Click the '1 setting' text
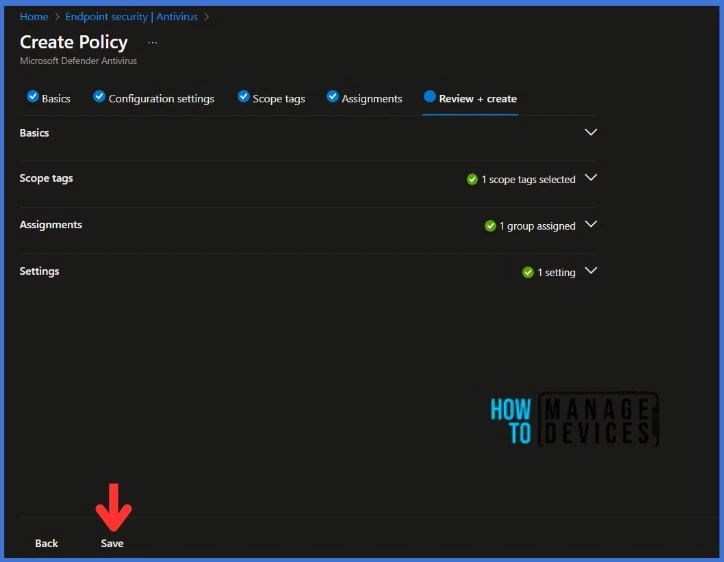 pos(556,272)
